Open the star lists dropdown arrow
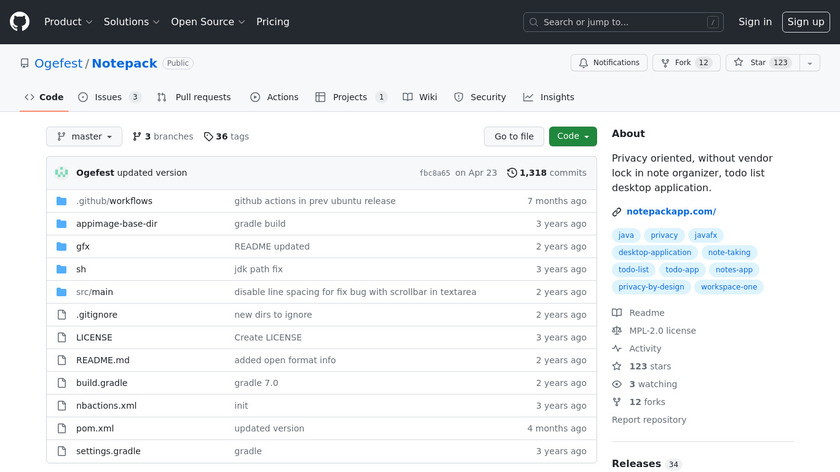840x472 pixels. tap(810, 63)
